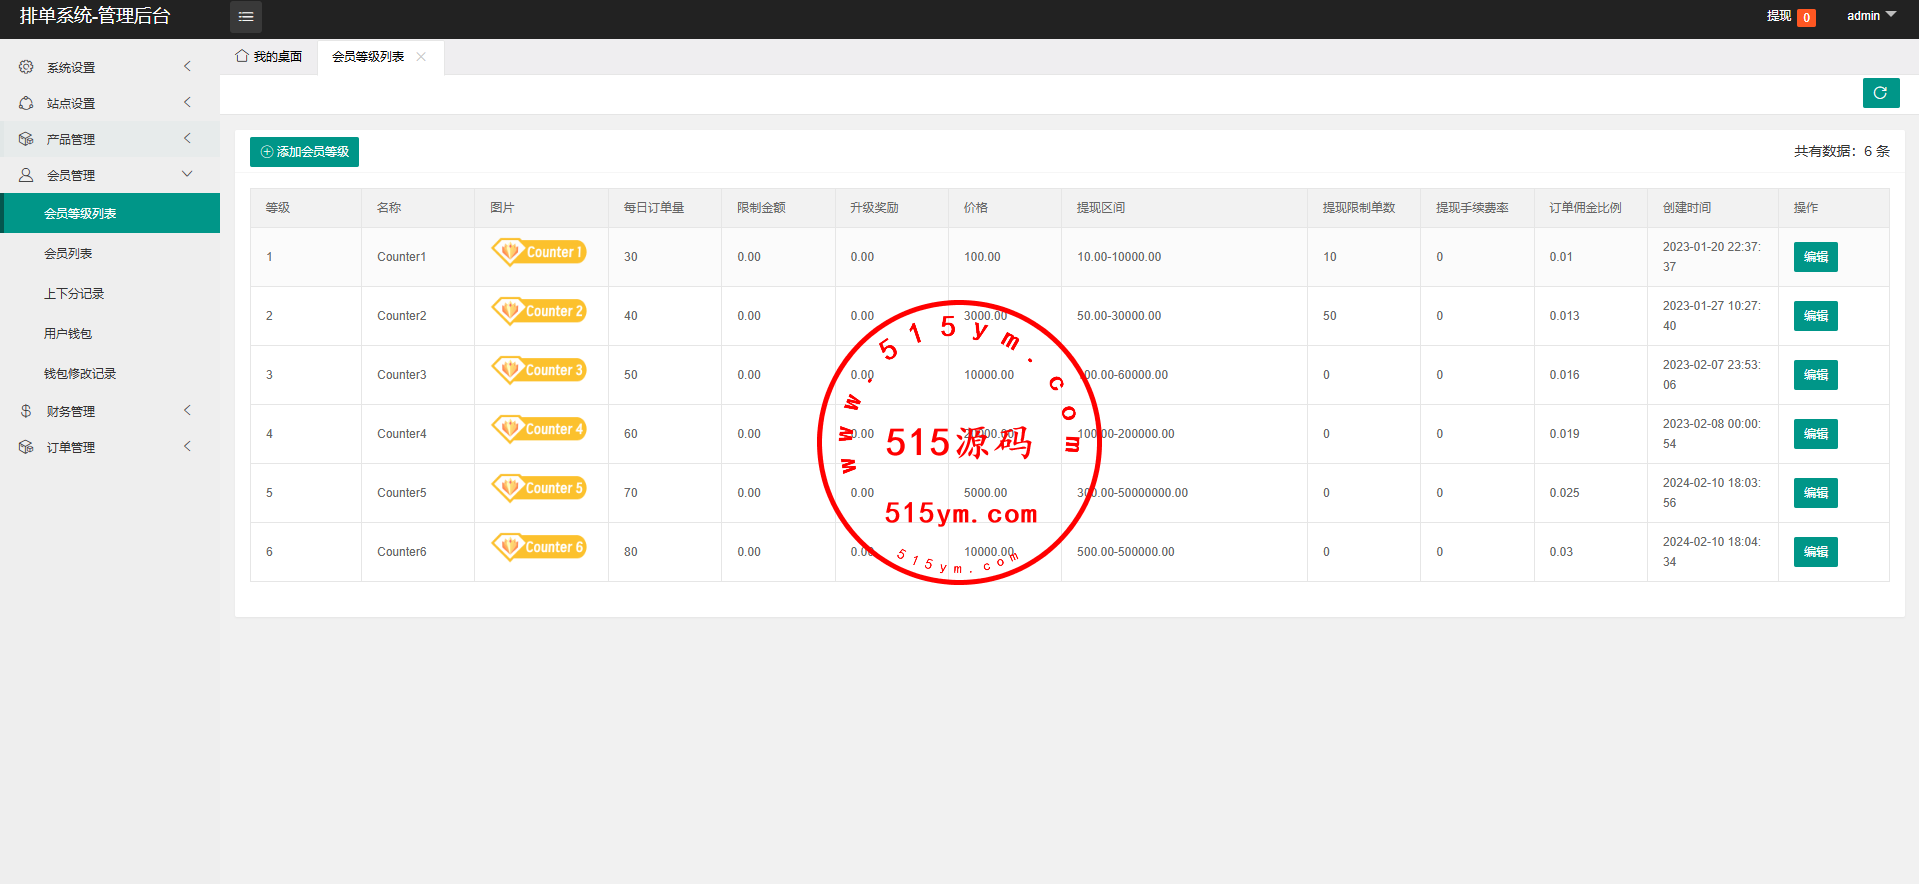The height and width of the screenshot is (884, 1919).
Task: Expand the 系统设置 menu arrow
Action: pos(187,66)
